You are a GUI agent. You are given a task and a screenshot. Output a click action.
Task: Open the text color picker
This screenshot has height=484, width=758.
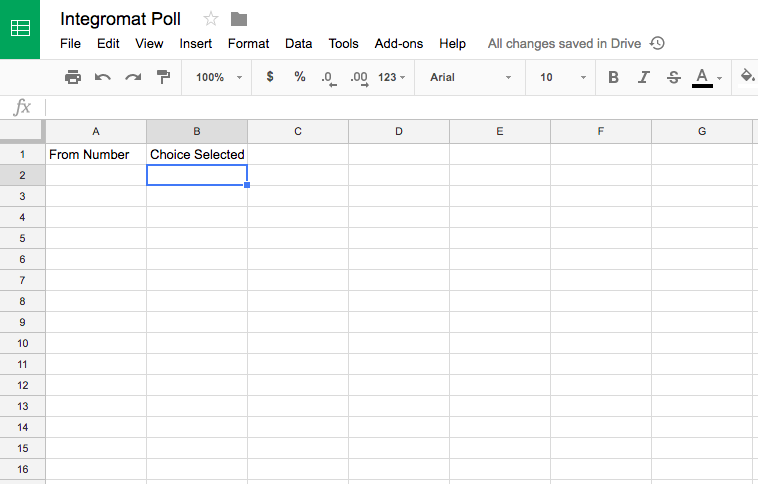[704, 77]
